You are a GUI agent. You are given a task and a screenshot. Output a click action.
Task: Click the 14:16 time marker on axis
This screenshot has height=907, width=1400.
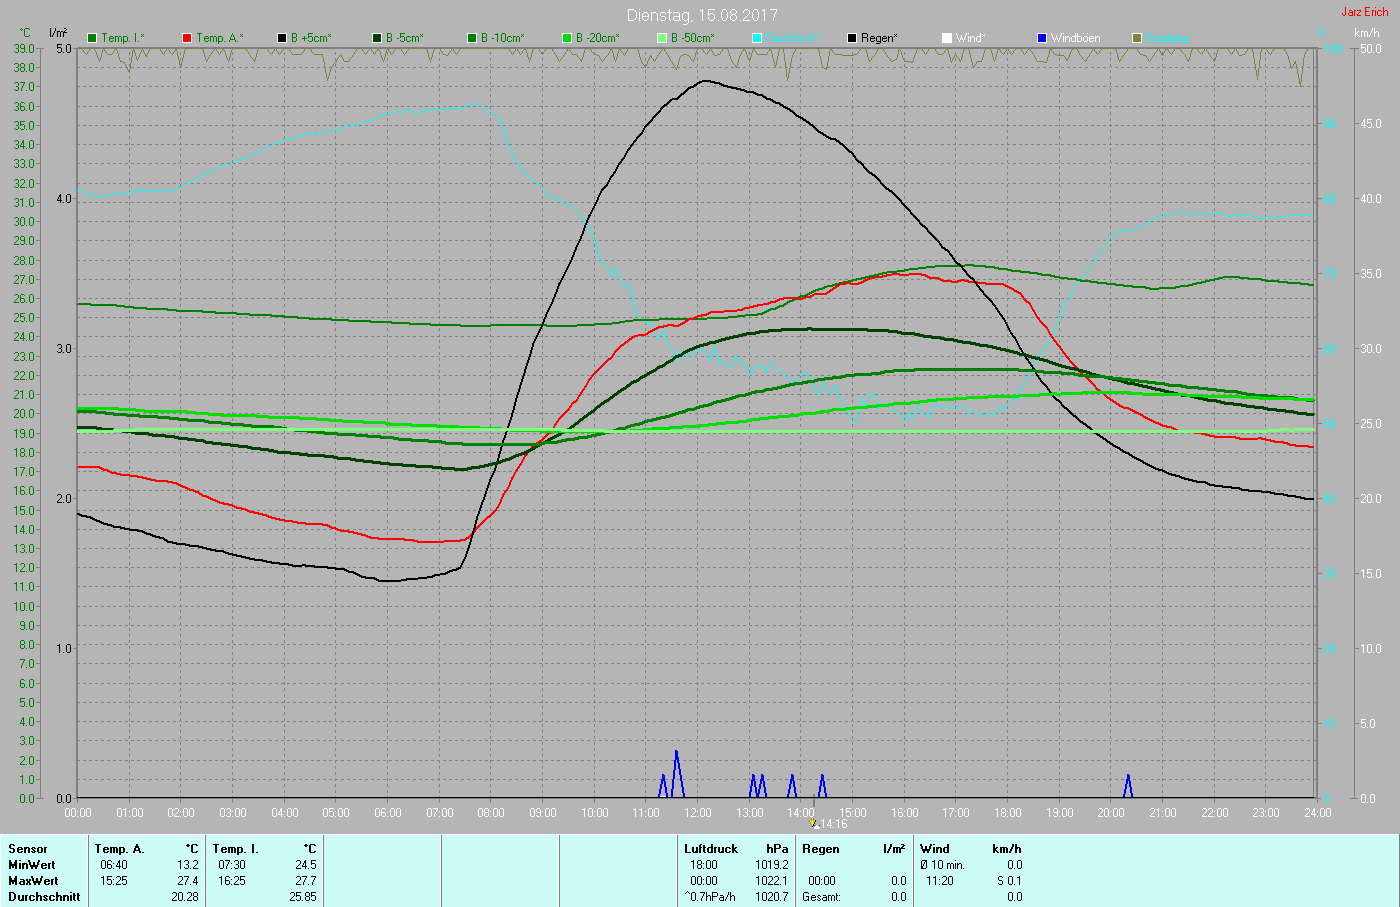point(832,824)
